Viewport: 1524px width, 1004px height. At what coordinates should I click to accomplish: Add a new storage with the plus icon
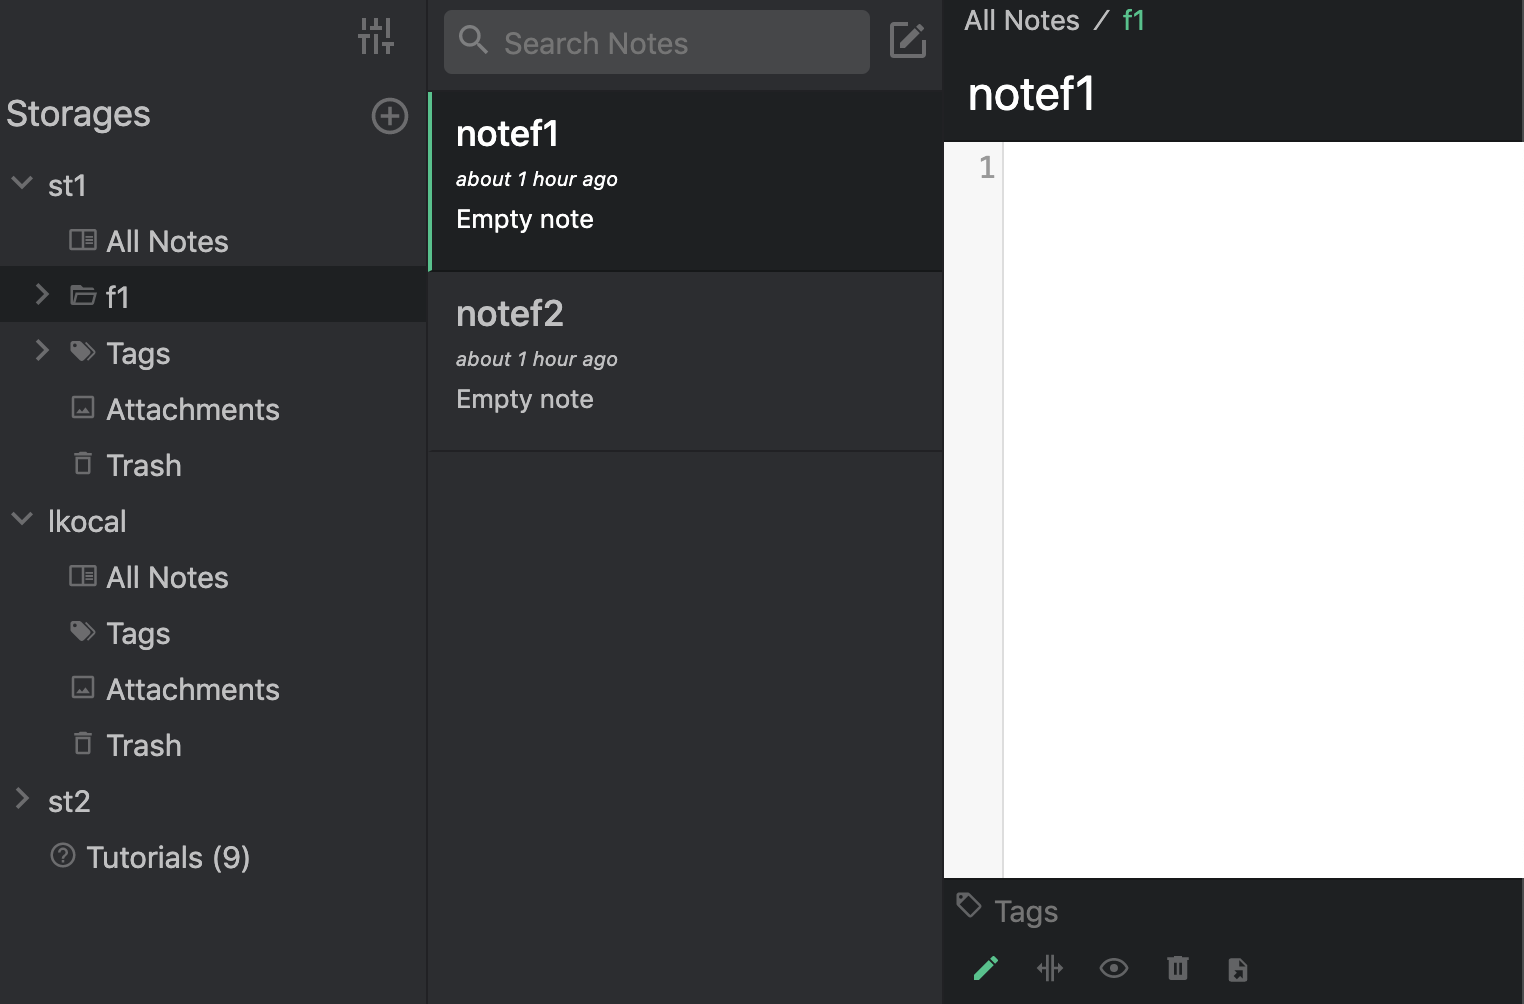pyautogui.click(x=389, y=116)
